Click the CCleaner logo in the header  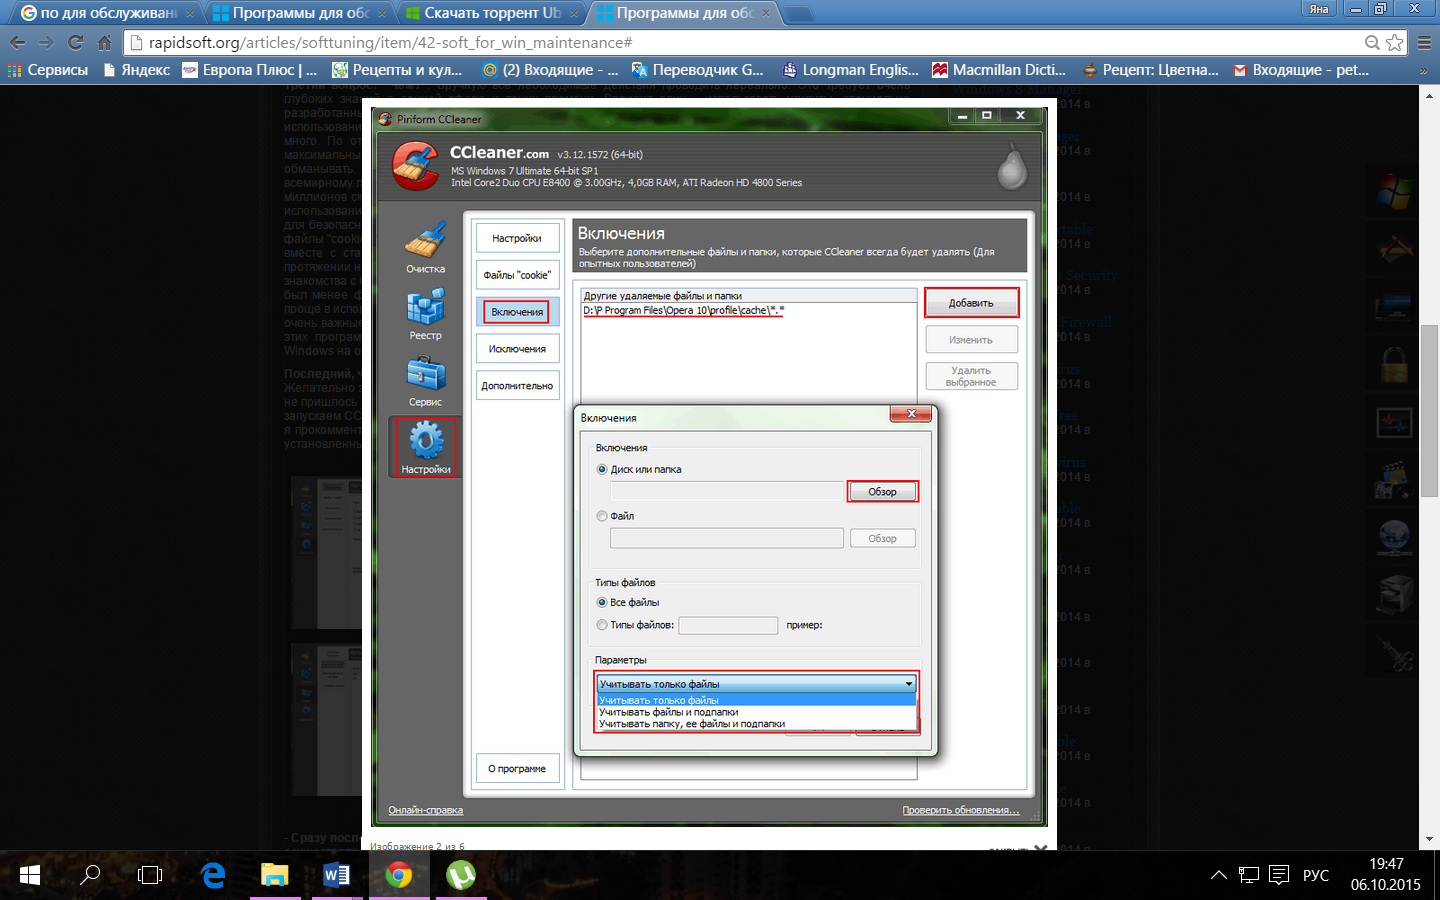coord(415,166)
